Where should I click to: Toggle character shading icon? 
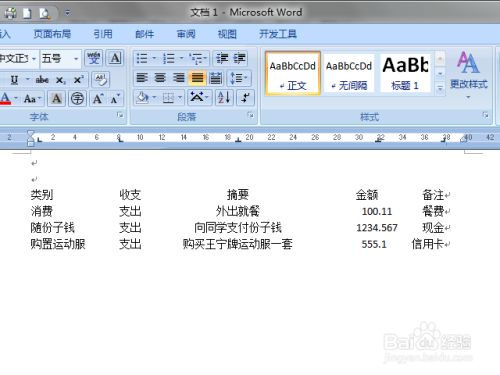(56, 99)
